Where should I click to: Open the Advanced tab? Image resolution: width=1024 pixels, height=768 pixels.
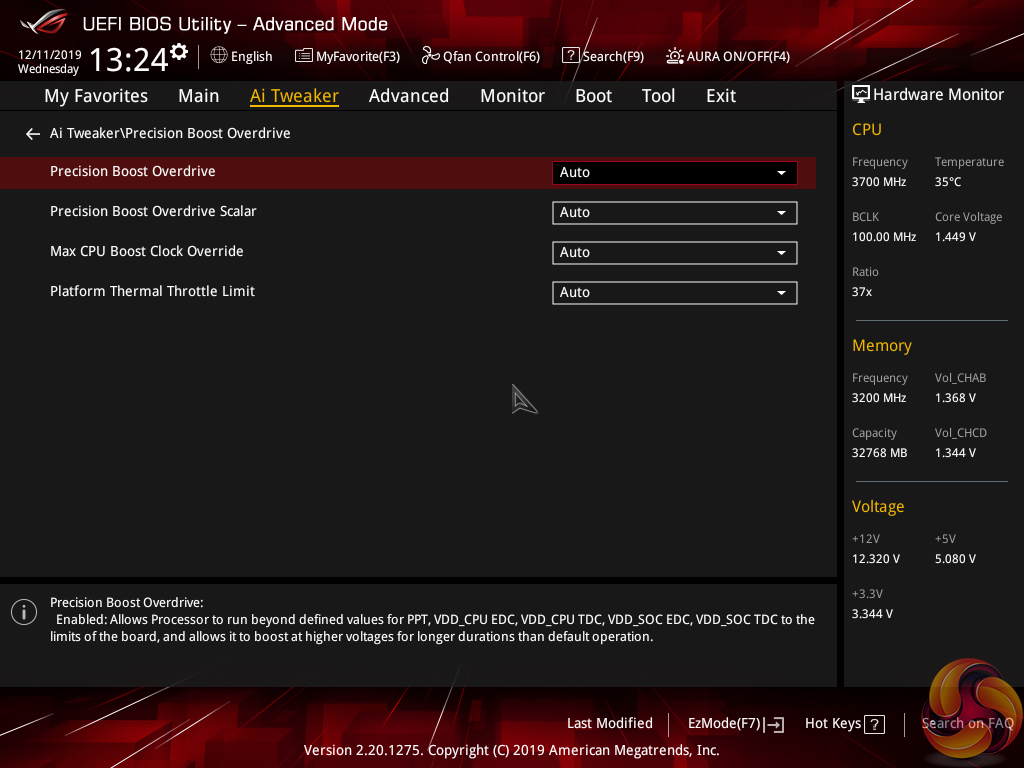[x=409, y=96]
